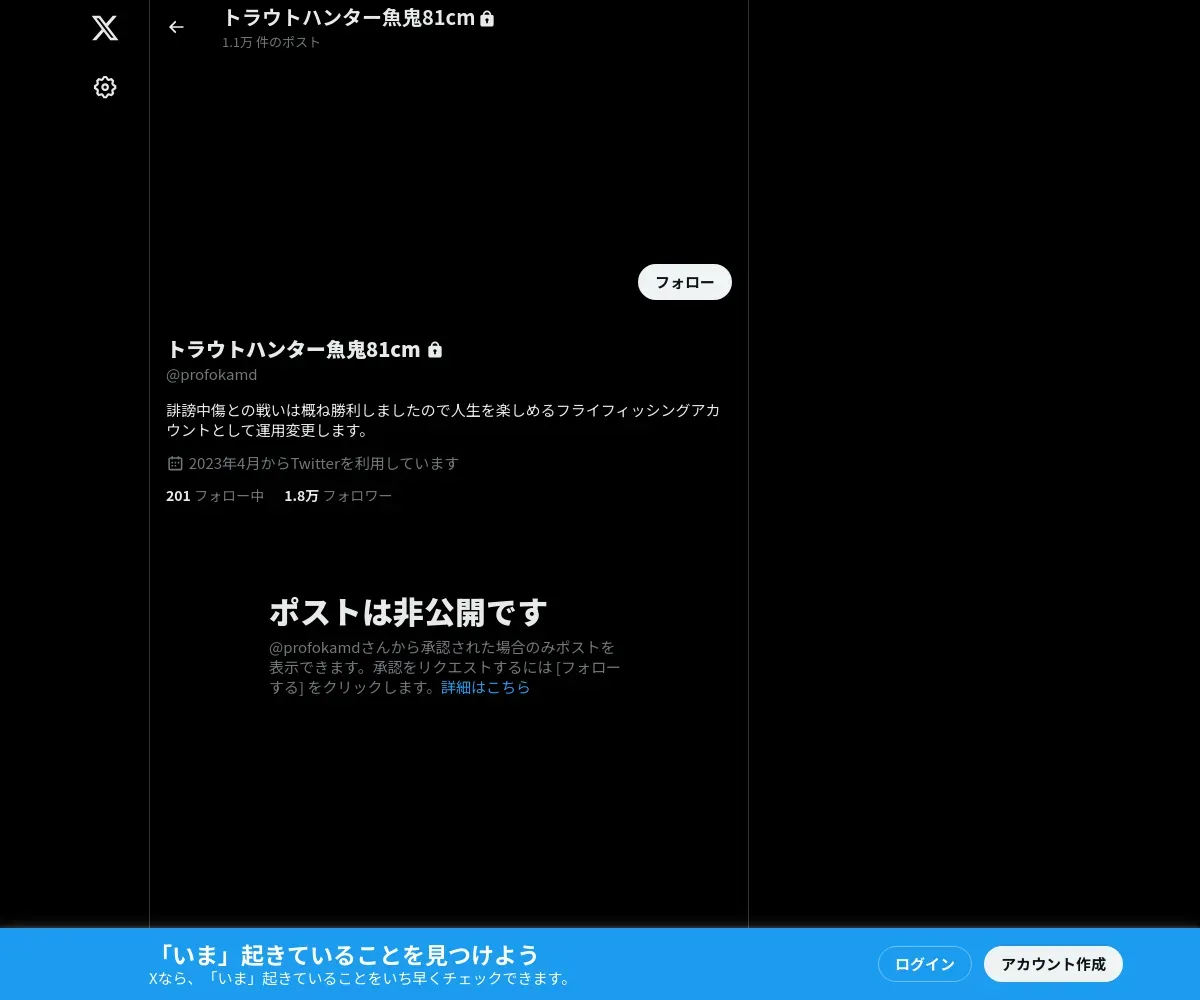Click the ログイン button
Image resolution: width=1200 pixels, height=1000 pixels.
[x=925, y=964]
